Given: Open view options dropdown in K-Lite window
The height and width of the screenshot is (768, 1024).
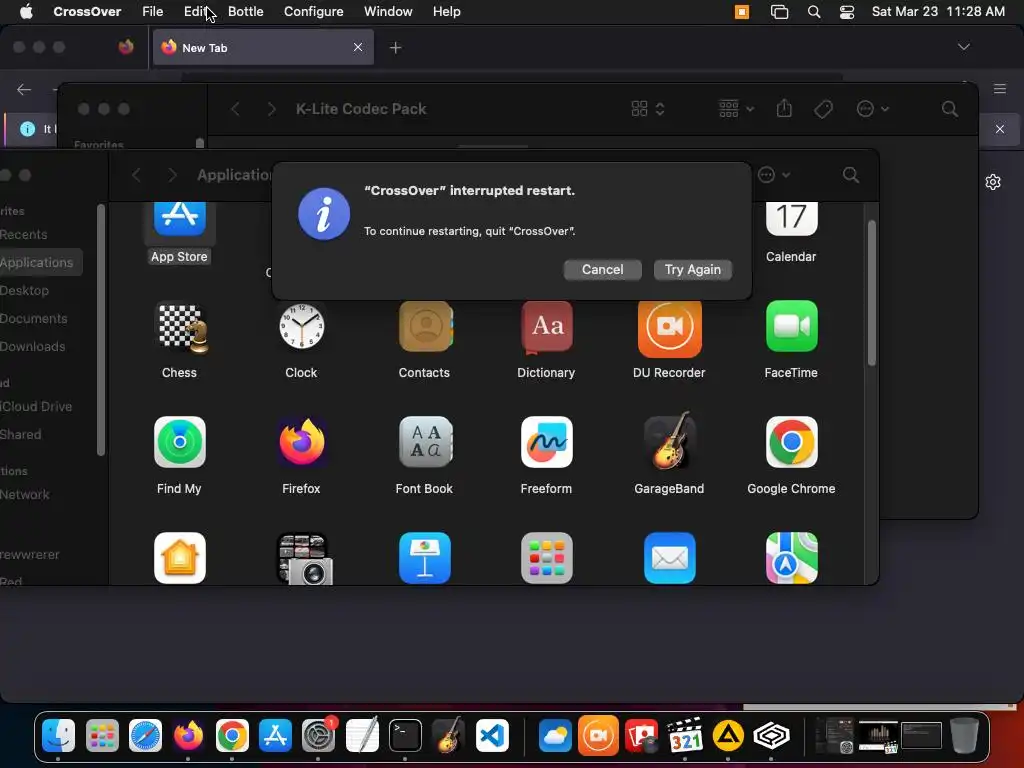Looking at the screenshot, I should coord(648,109).
